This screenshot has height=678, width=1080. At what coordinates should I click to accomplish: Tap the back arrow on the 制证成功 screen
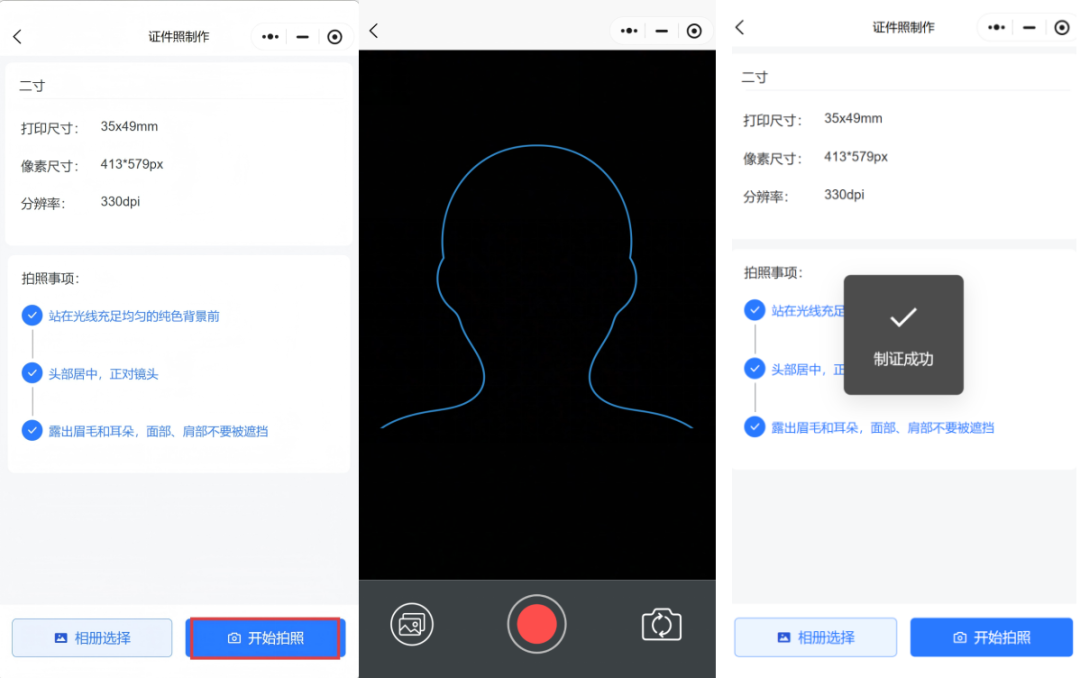[x=740, y=27]
